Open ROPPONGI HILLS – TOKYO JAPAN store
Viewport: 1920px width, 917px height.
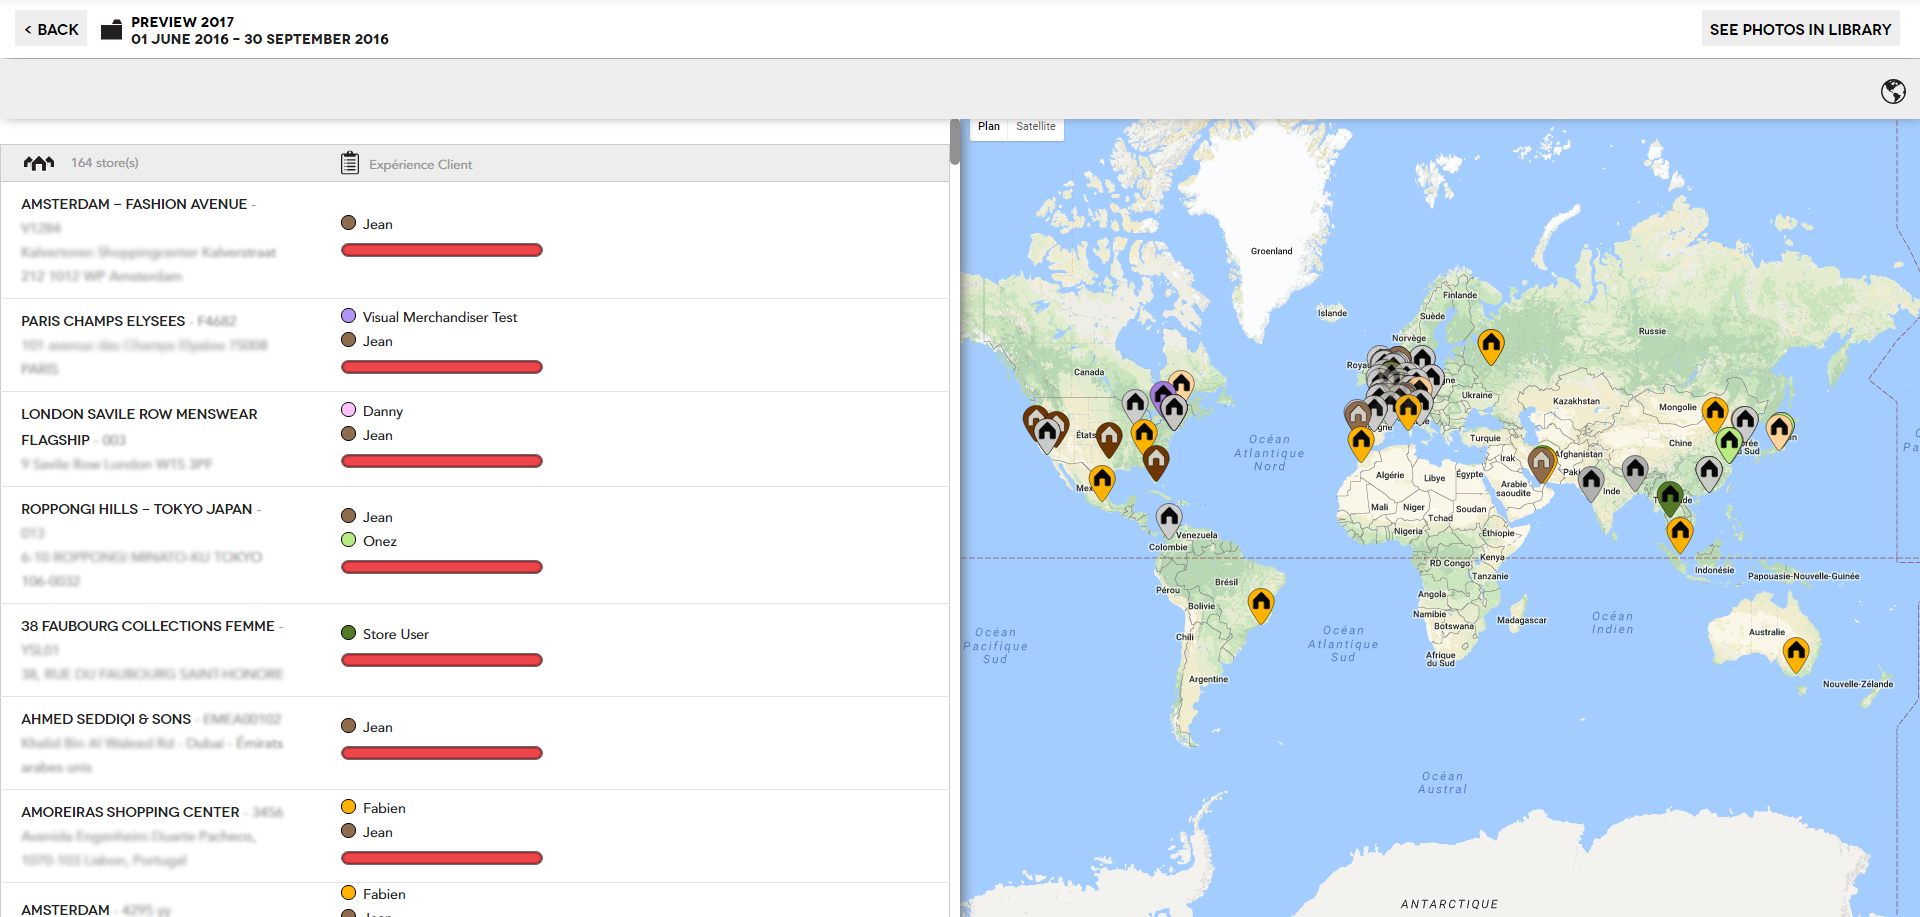[x=136, y=509]
